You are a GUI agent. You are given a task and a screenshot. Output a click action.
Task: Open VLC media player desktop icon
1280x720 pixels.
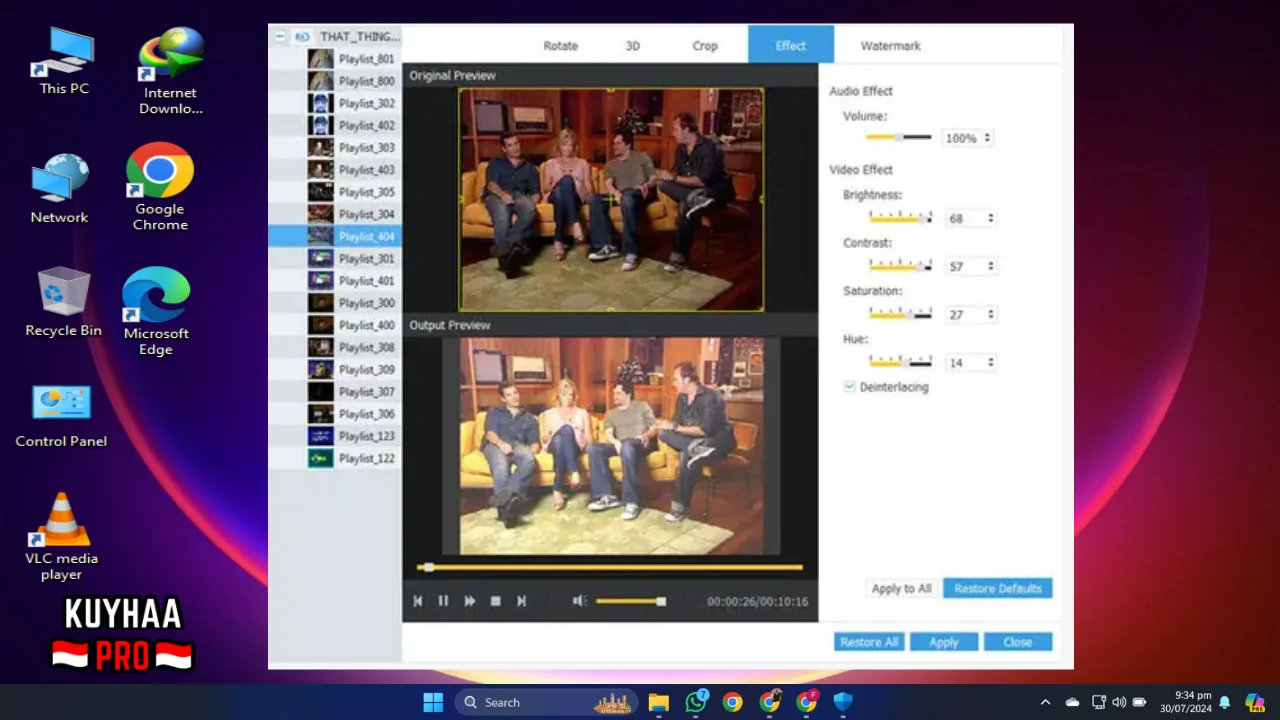[62, 536]
